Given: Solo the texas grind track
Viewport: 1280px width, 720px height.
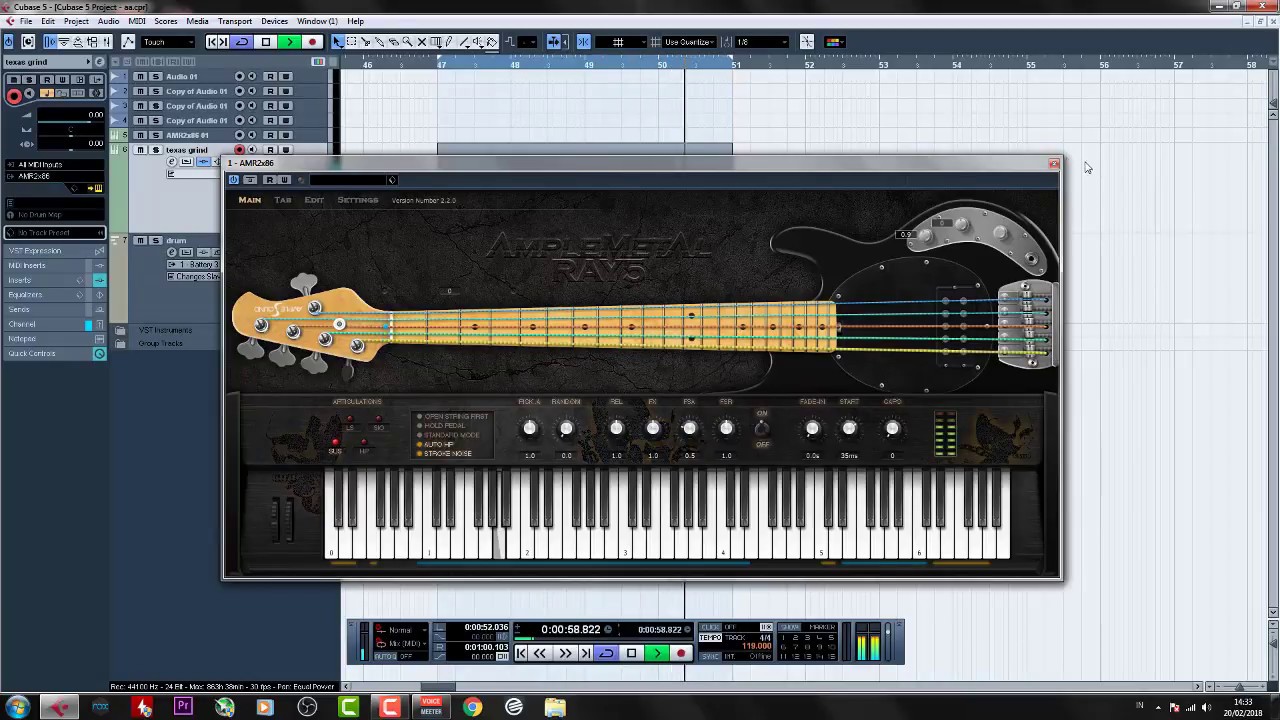Looking at the screenshot, I should point(155,150).
